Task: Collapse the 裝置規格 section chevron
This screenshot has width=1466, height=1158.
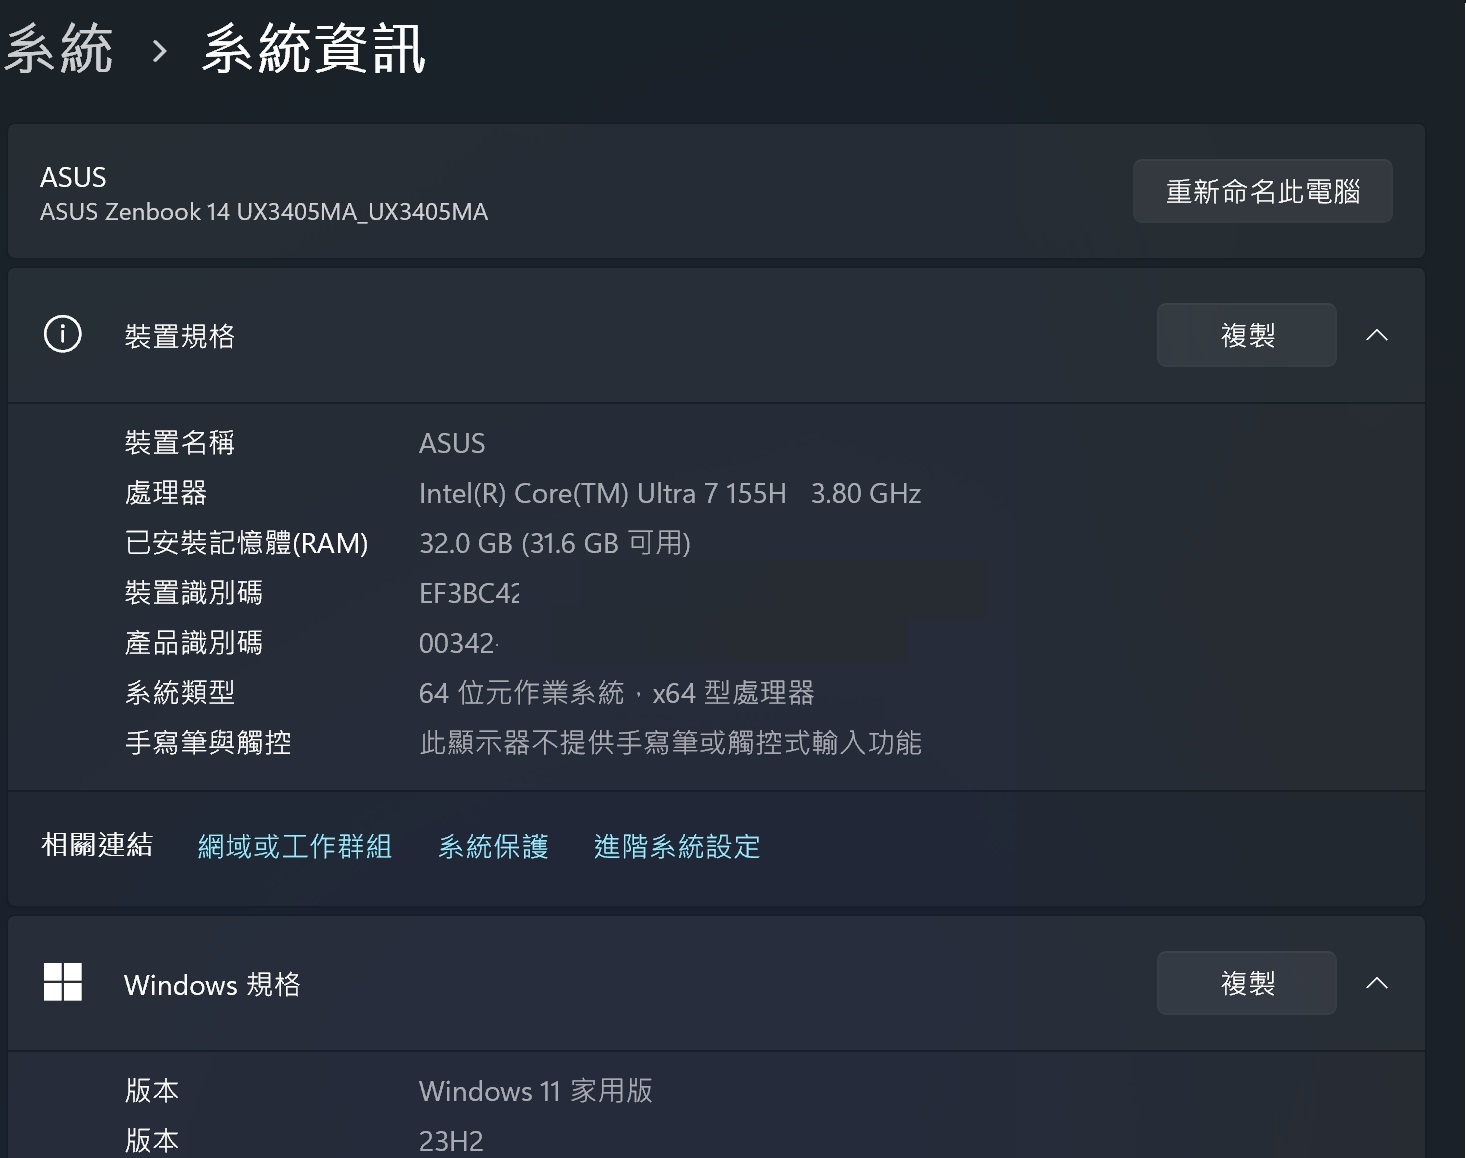Action: 1377,335
